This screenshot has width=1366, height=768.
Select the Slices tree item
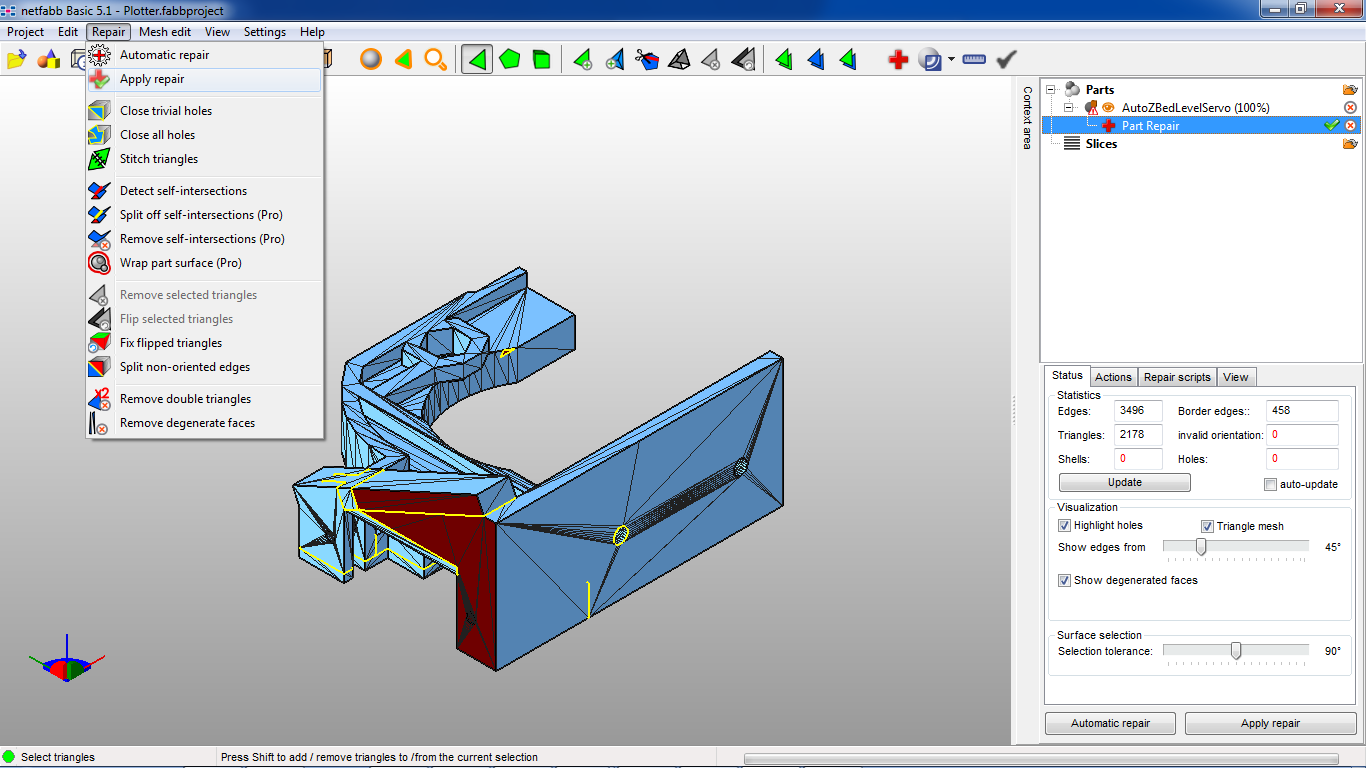pyautogui.click(x=1101, y=144)
